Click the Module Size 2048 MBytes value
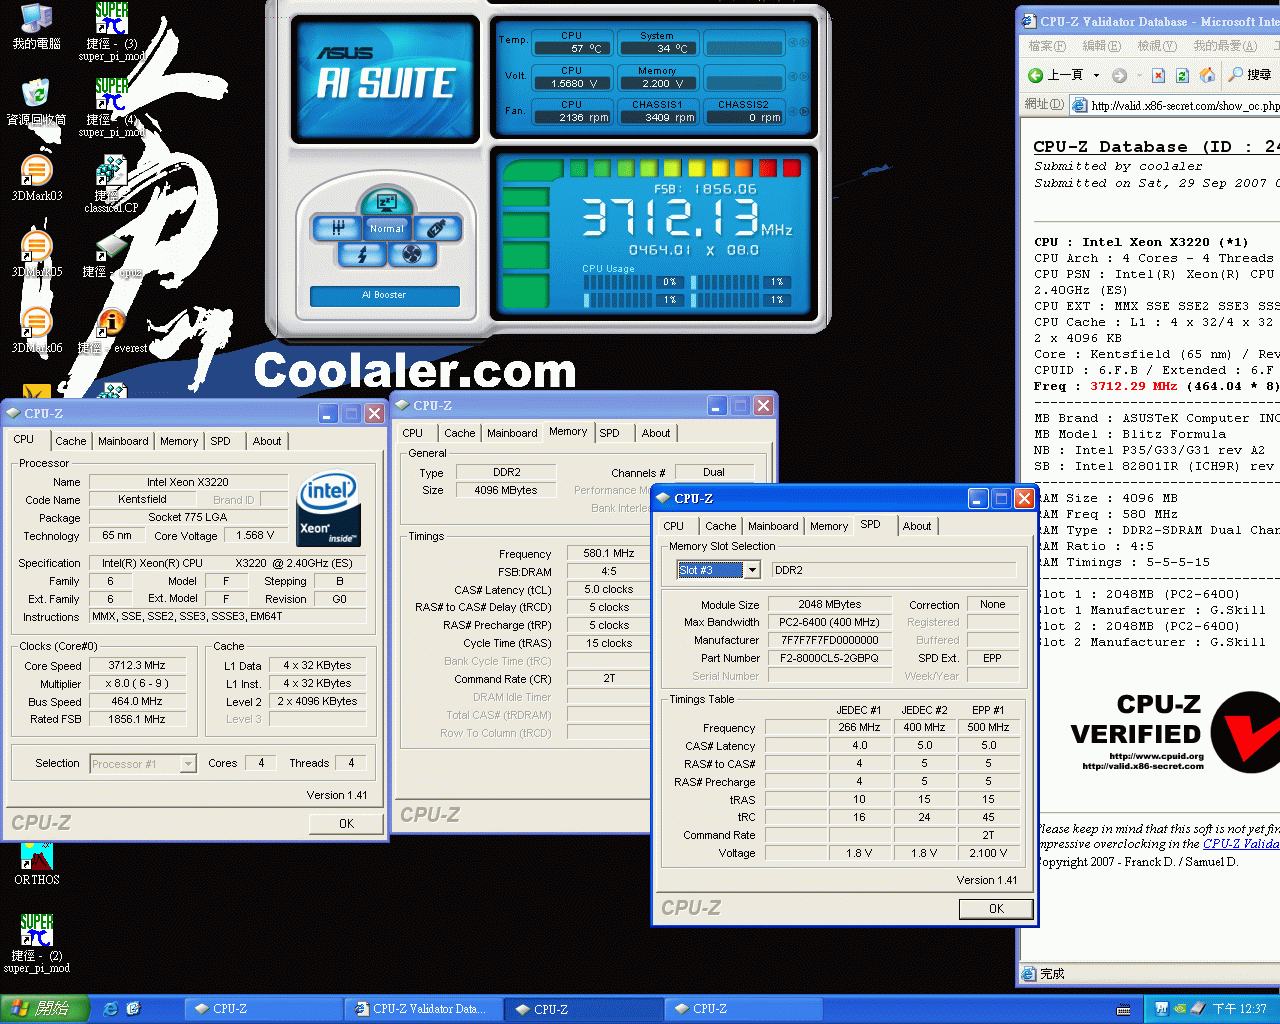Viewport: 1280px width, 1024px height. (x=829, y=604)
